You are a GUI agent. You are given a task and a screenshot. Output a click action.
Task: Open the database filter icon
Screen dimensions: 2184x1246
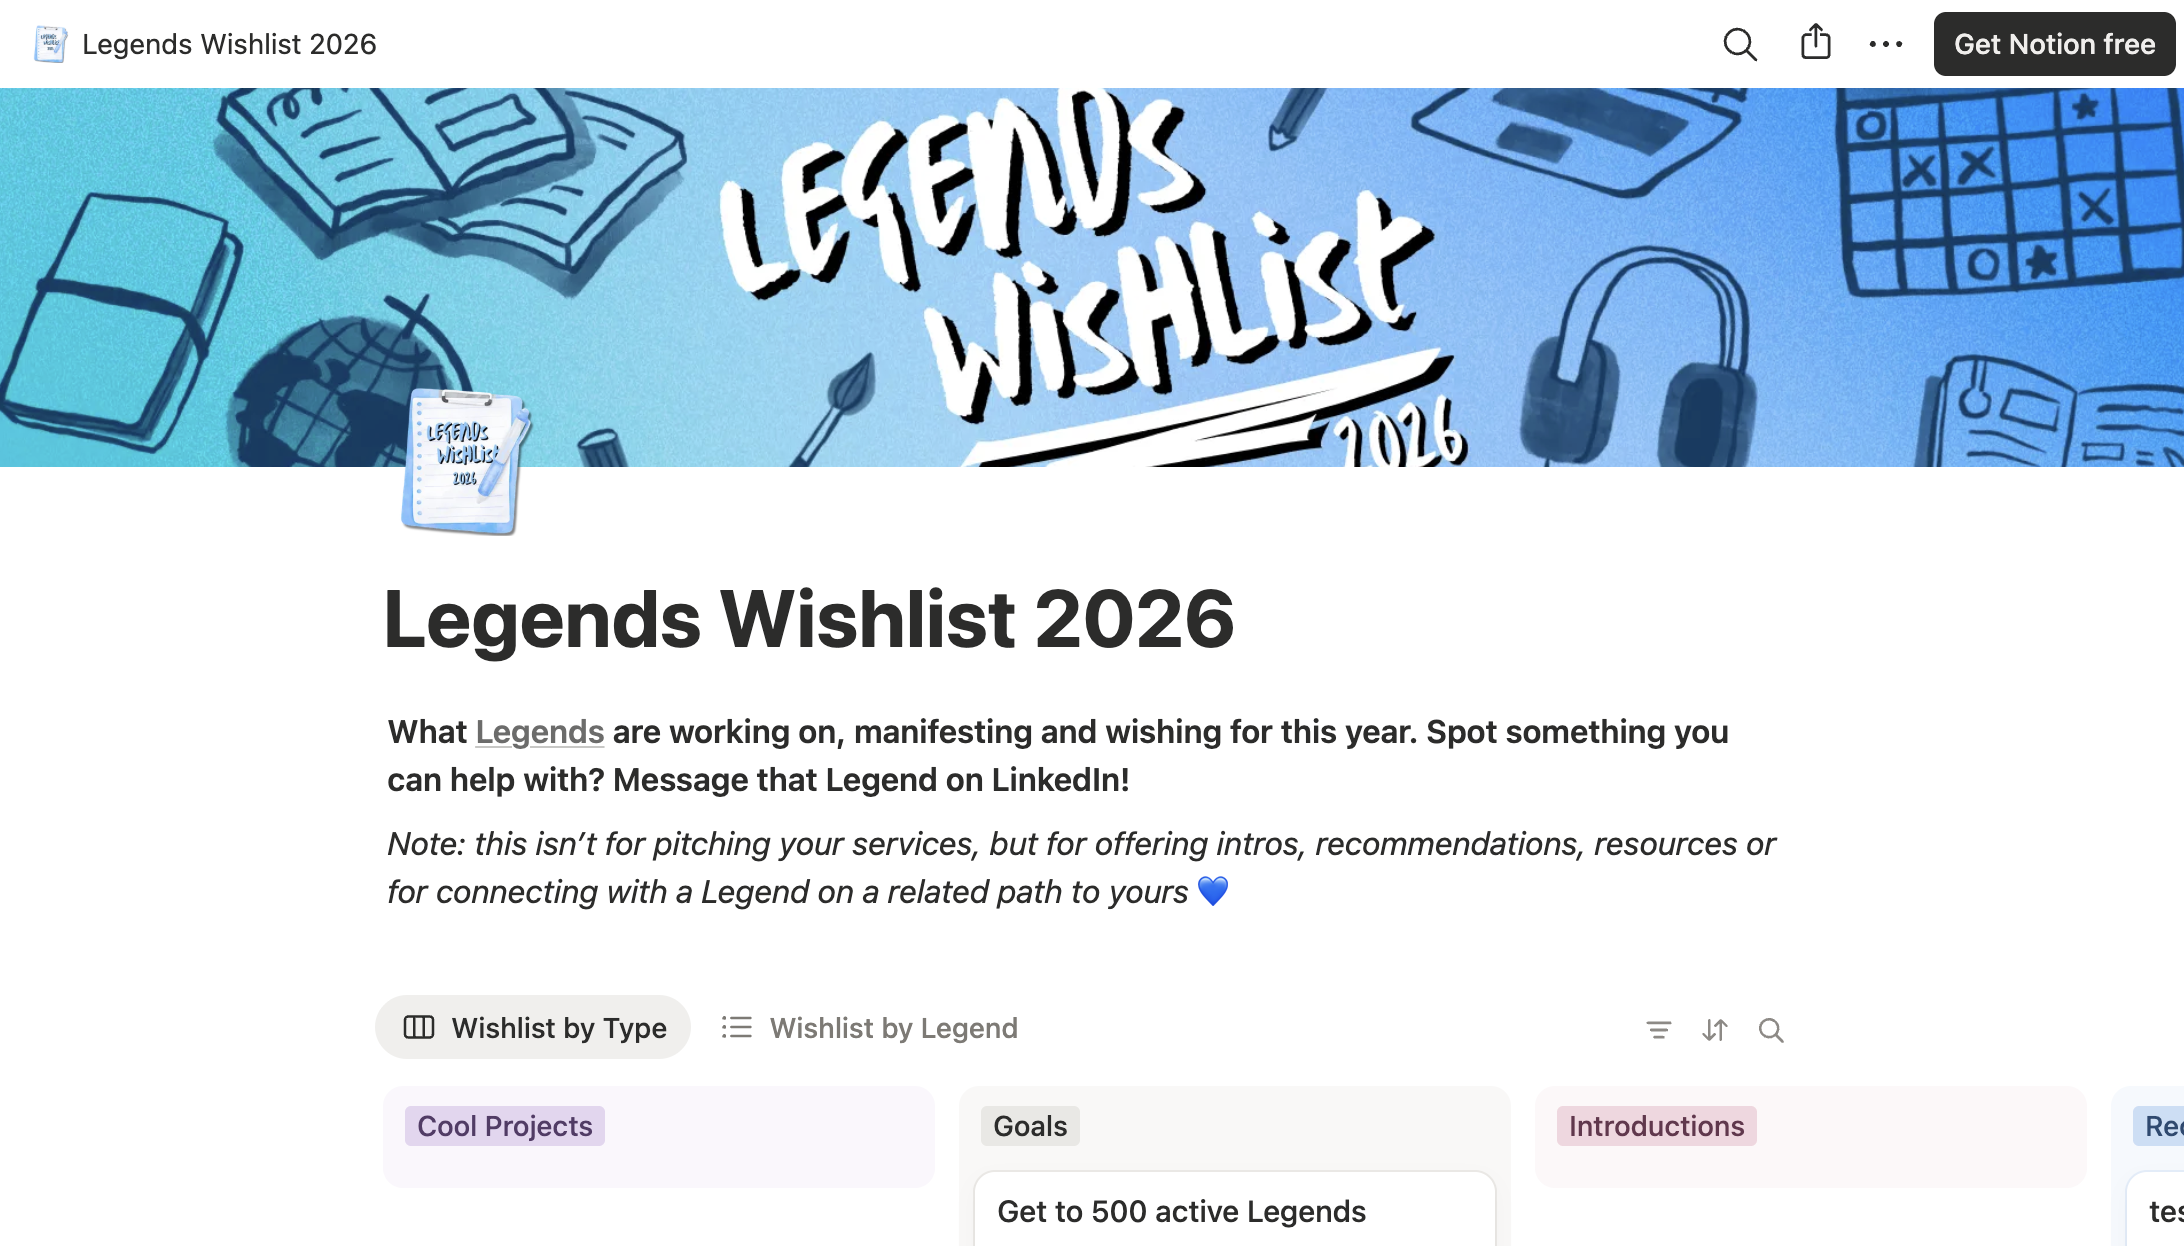pyautogui.click(x=1658, y=1029)
